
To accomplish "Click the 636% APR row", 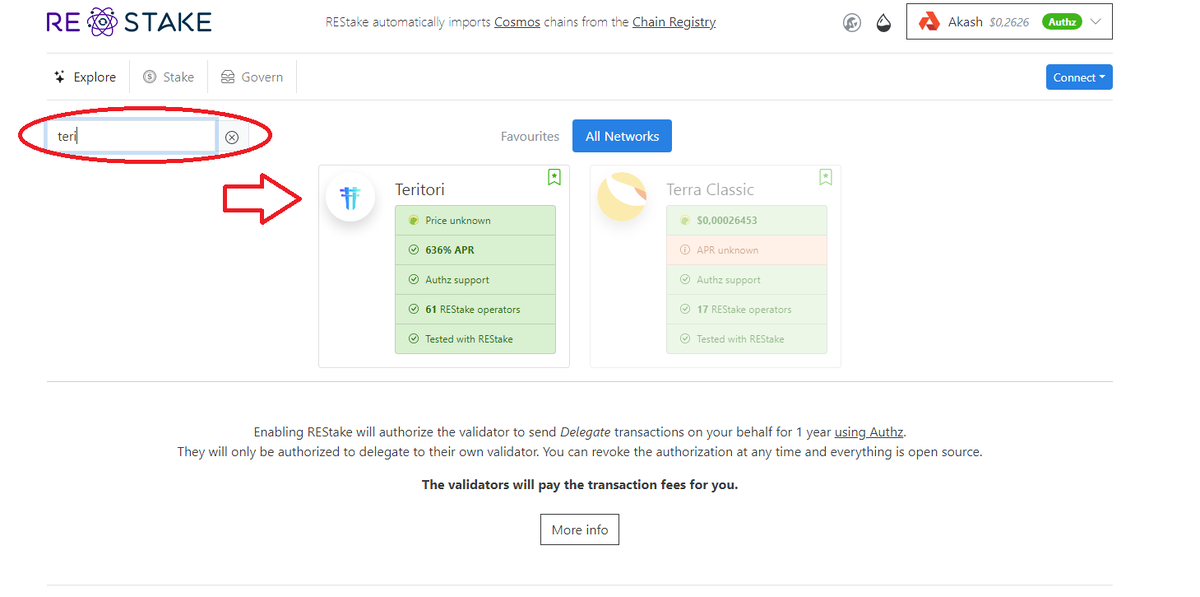I will (x=475, y=250).
